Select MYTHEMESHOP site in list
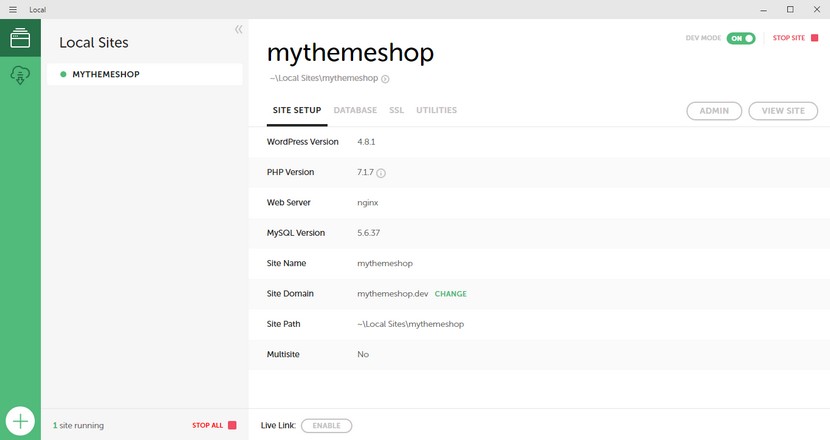830x440 pixels. pos(145,74)
